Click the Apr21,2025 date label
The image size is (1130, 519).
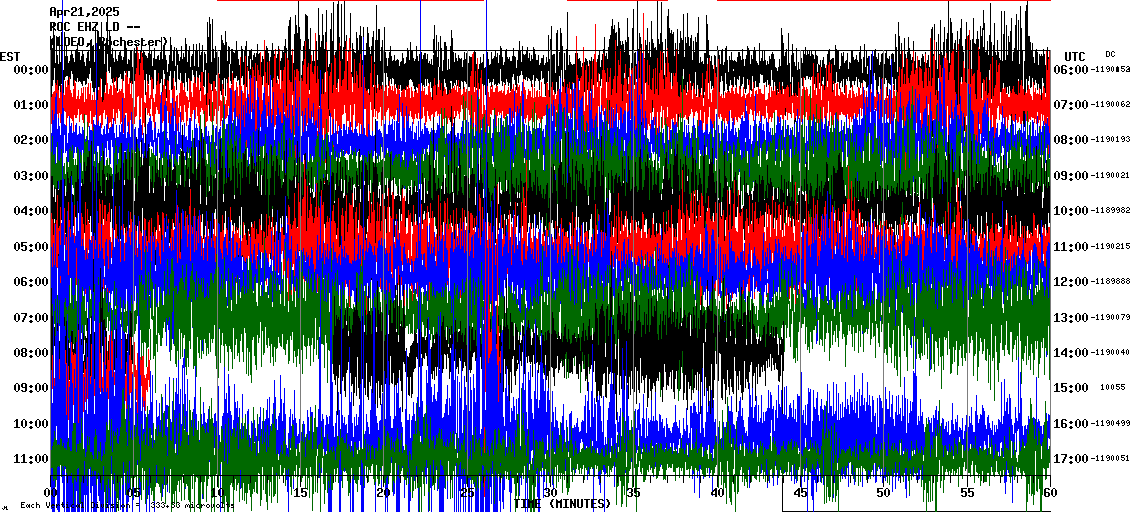point(84,12)
